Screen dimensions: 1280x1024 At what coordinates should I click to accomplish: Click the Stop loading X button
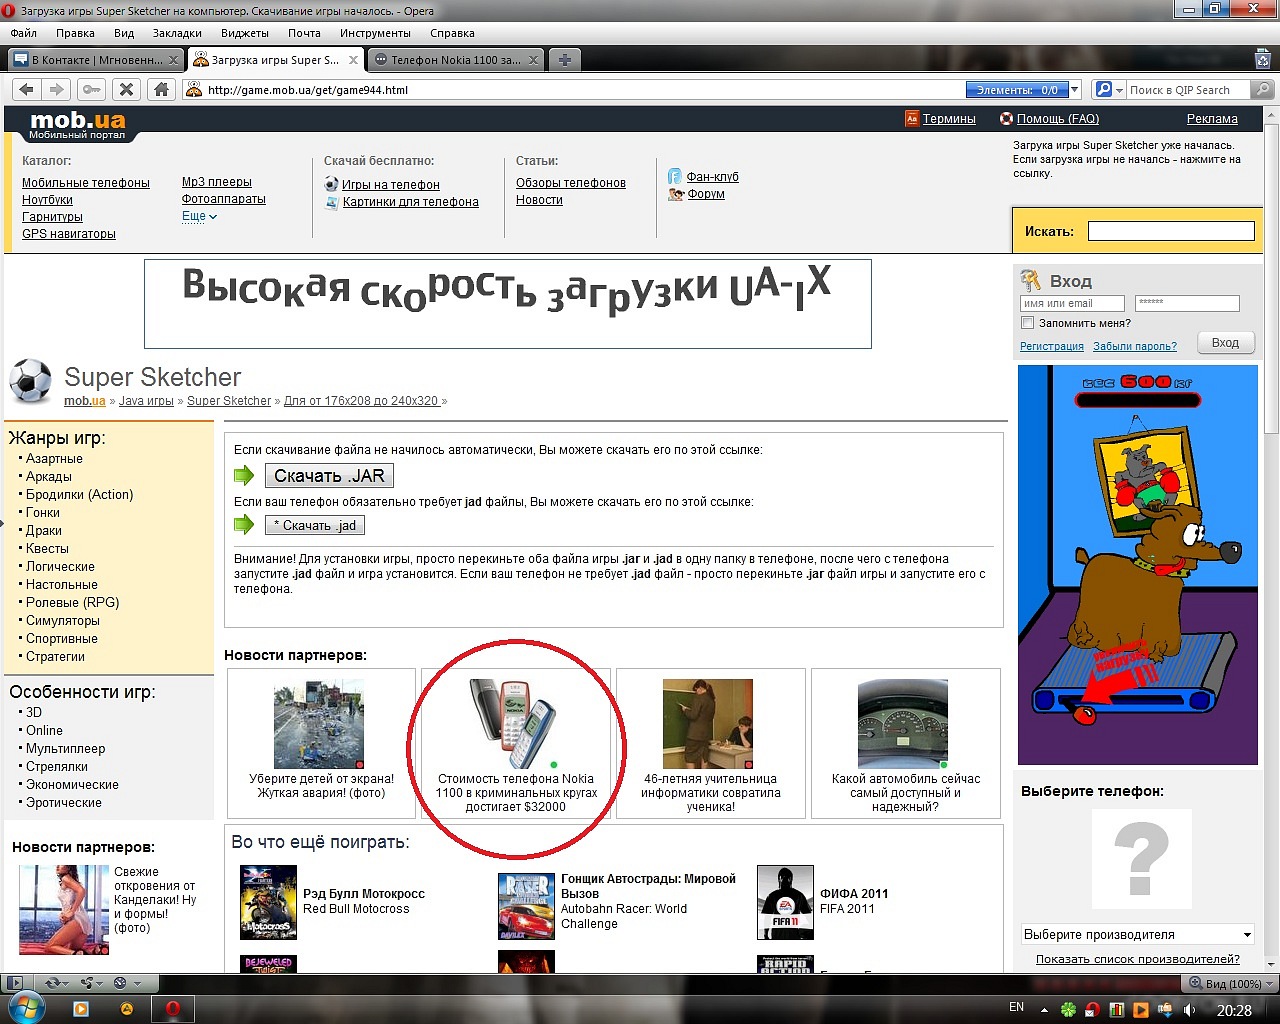(126, 89)
